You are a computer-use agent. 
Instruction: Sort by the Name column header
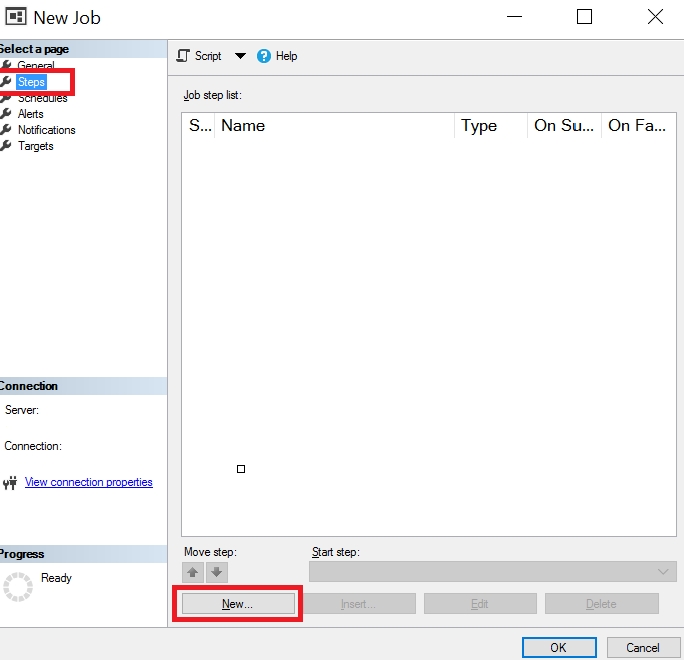pos(335,126)
